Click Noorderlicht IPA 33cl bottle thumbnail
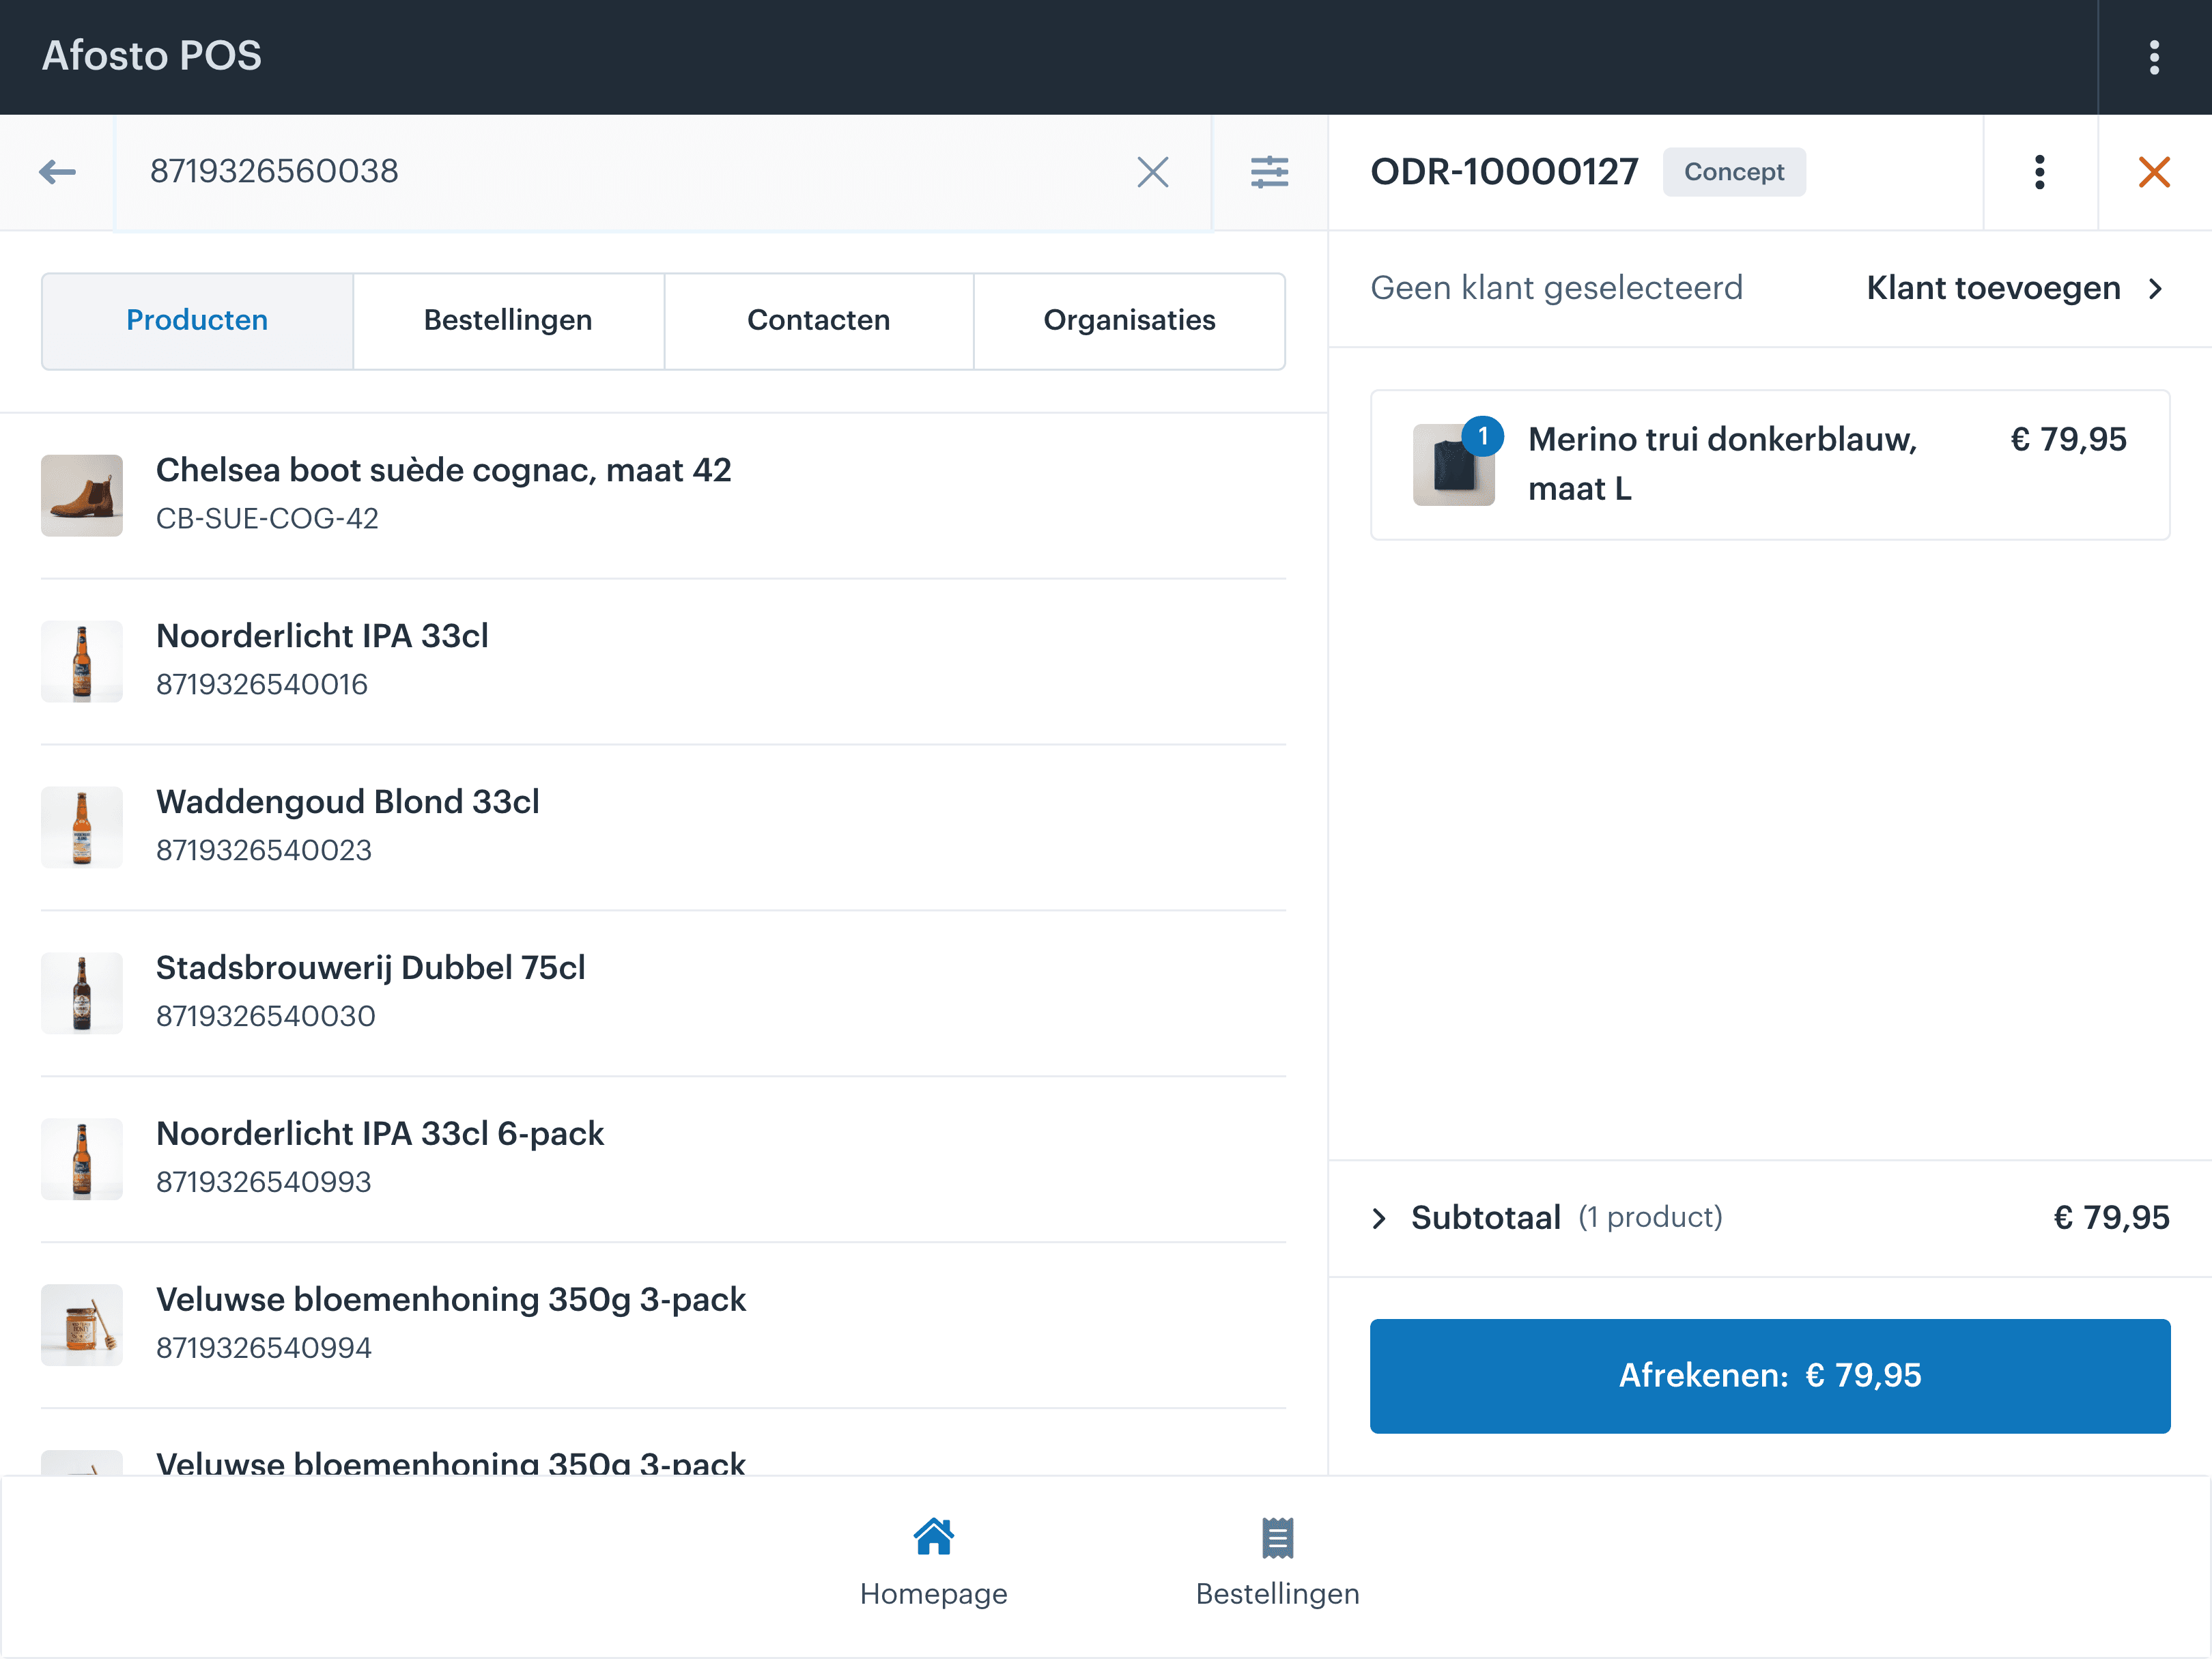The image size is (2212, 1659). point(82,662)
